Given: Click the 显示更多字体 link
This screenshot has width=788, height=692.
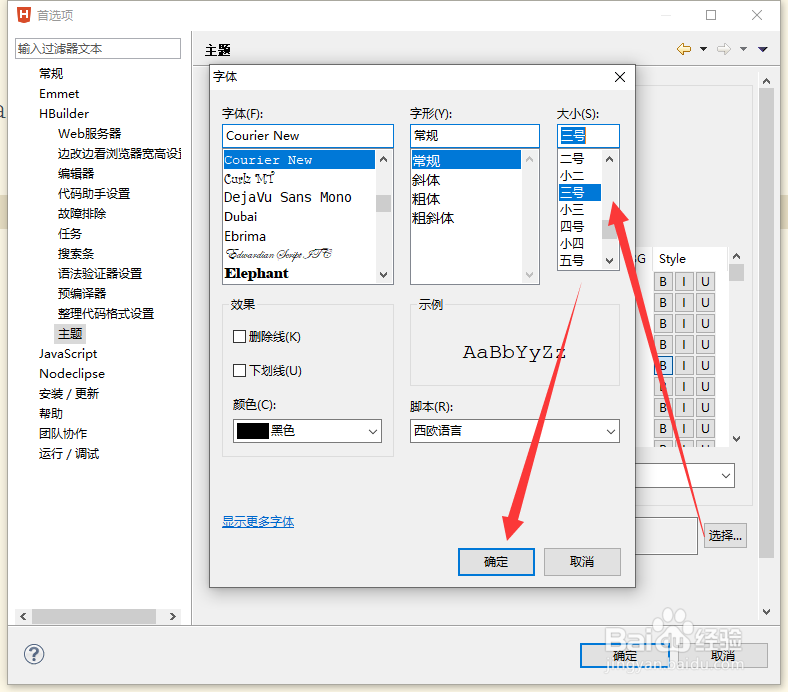Looking at the screenshot, I should [x=258, y=522].
